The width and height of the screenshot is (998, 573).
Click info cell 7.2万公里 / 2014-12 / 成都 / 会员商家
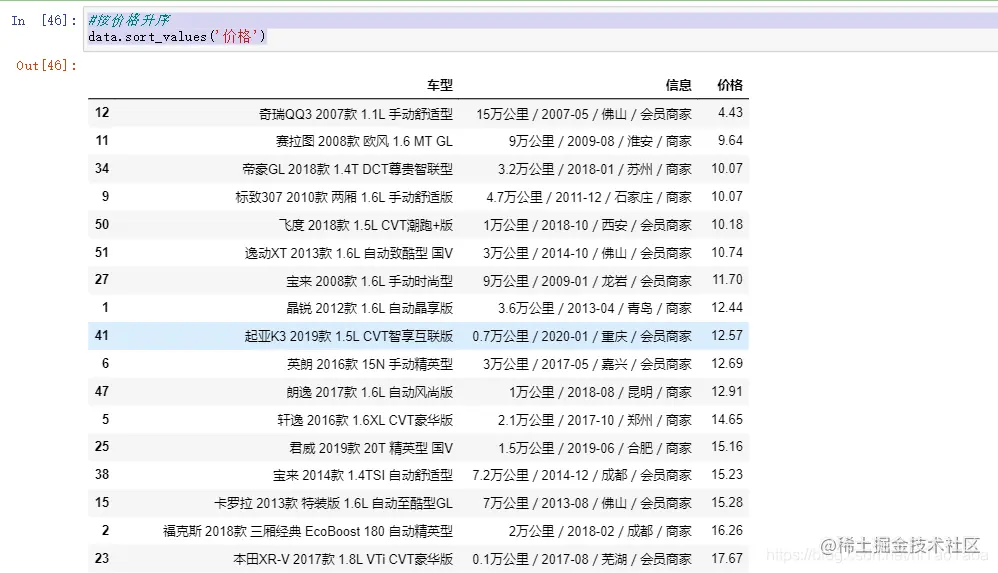(x=582, y=476)
